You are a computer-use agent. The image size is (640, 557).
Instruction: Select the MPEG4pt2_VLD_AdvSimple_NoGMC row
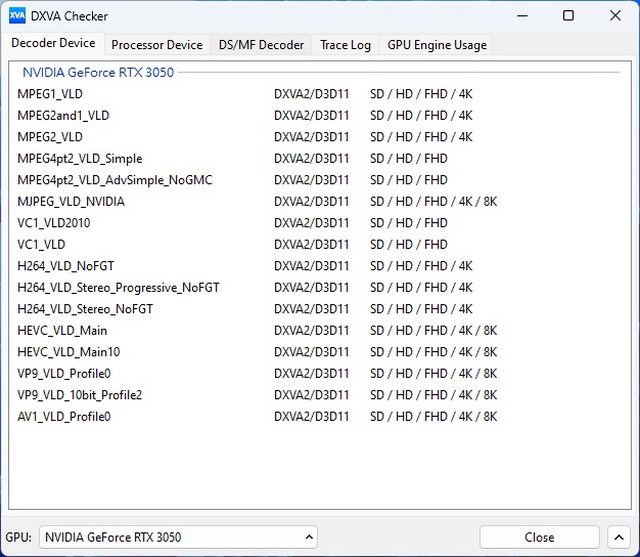pos(115,180)
